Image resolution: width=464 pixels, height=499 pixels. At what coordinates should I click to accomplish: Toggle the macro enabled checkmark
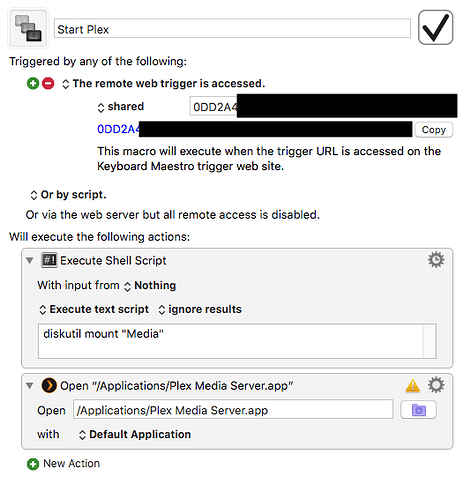(x=435, y=28)
